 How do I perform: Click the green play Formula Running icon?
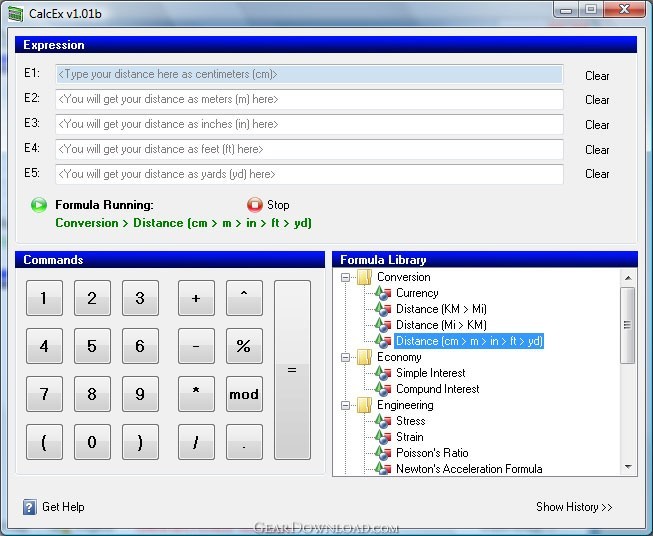click(39, 205)
